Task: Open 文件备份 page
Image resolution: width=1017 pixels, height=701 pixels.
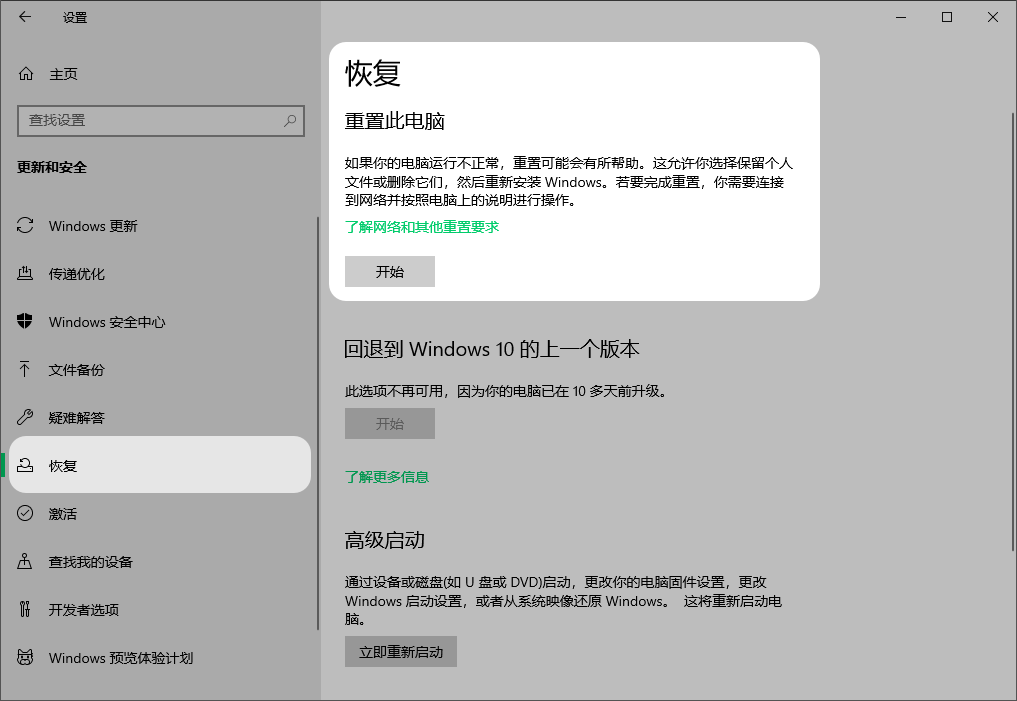Action: click(161, 370)
